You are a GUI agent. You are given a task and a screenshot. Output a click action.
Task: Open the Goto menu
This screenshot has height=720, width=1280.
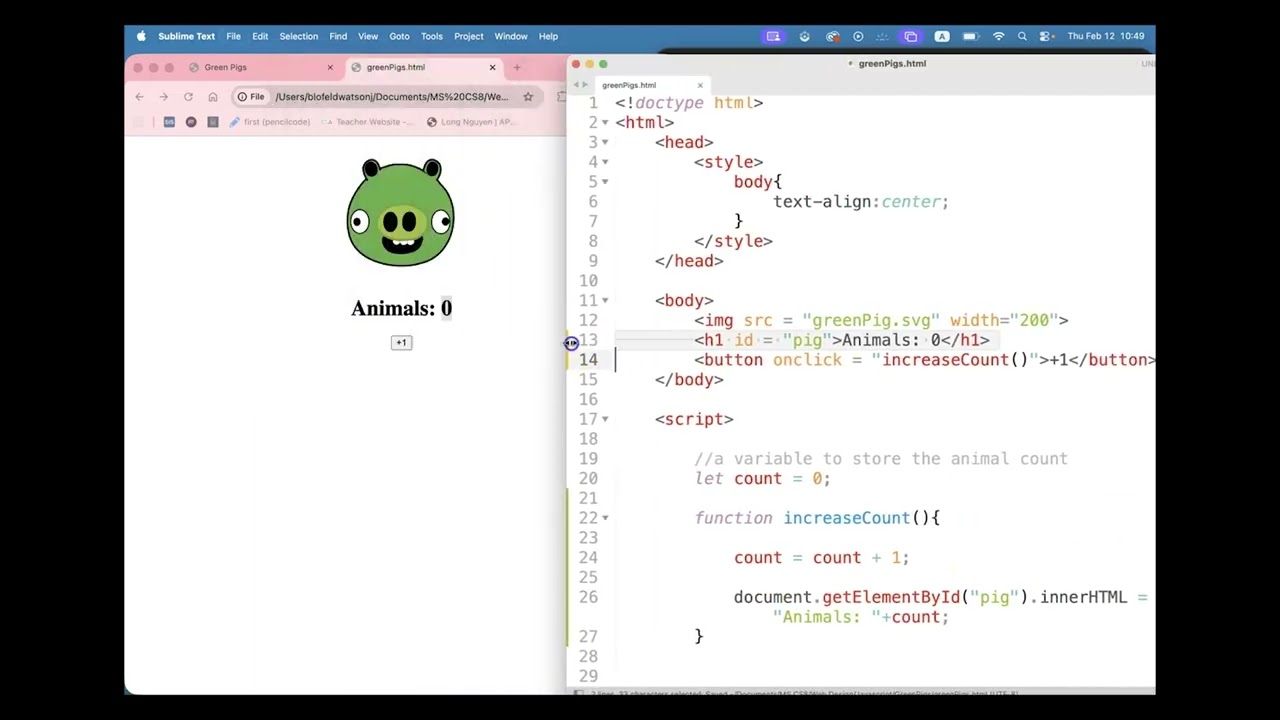click(399, 36)
